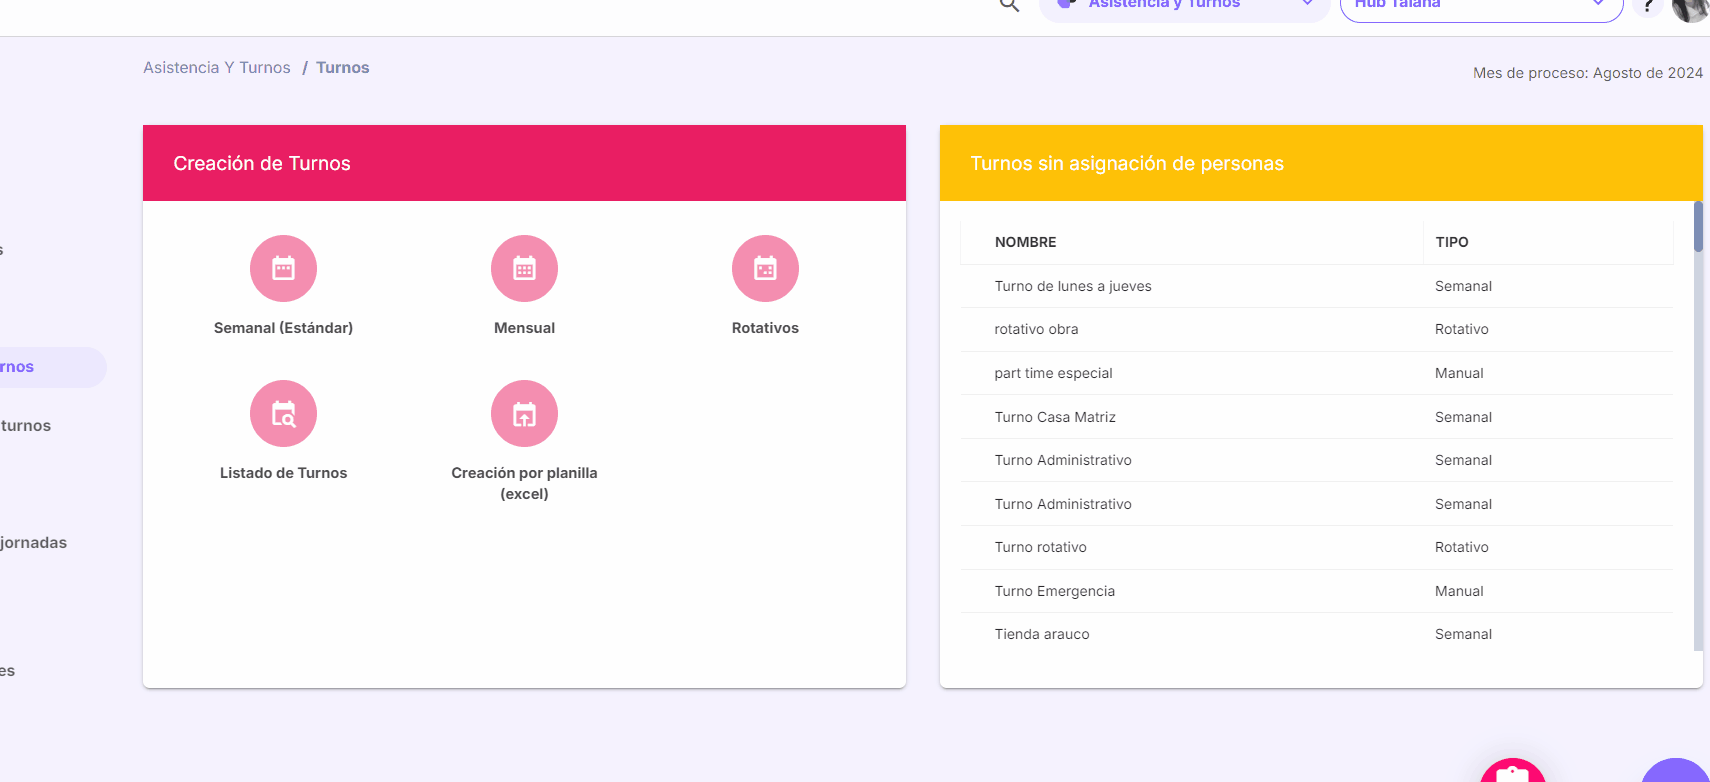
Task: Click the Semanal (Estándar) label
Action: tap(283, 328)
